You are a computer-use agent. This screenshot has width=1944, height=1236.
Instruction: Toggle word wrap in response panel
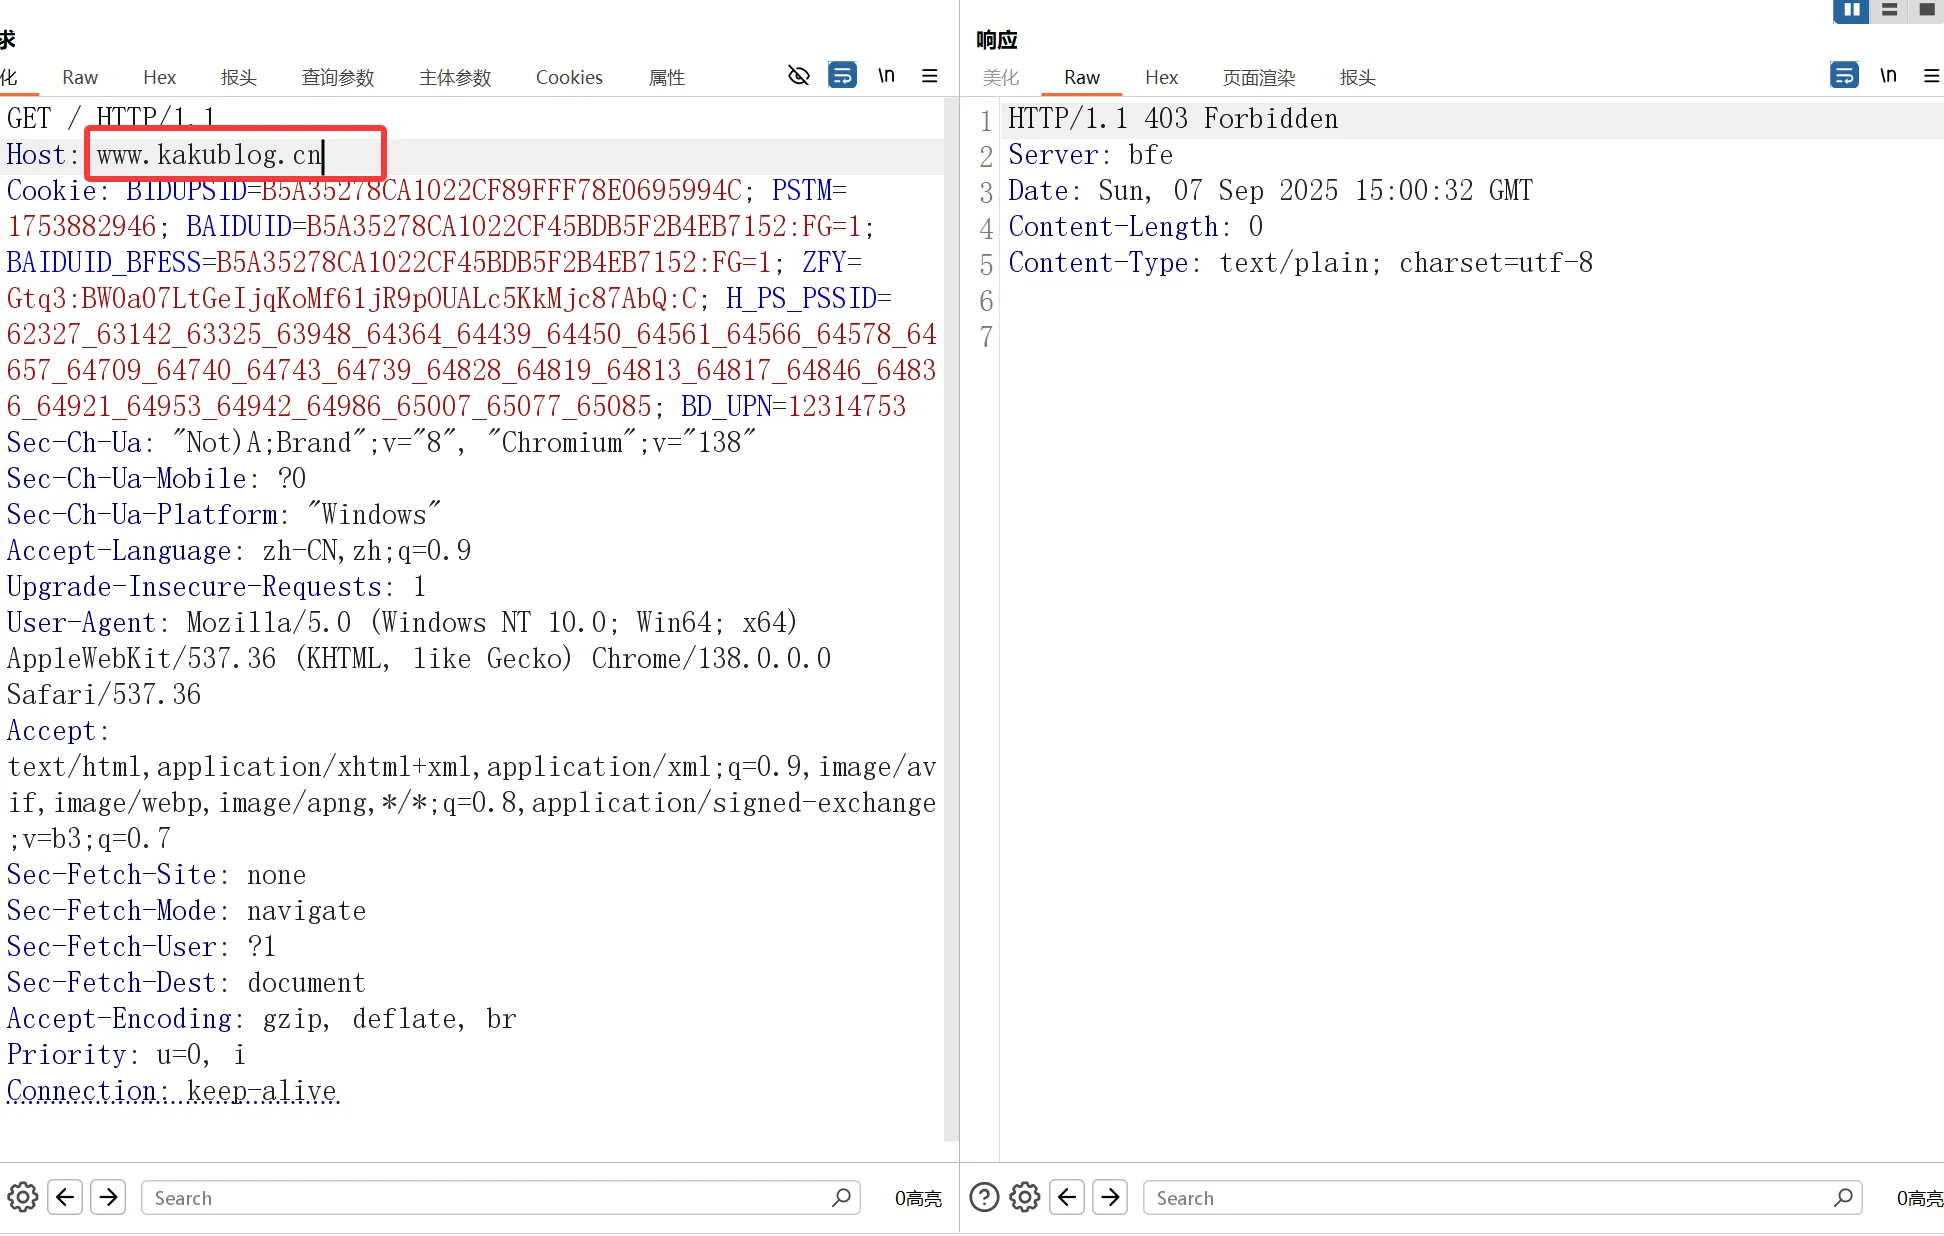click(x=1844, y=75)
